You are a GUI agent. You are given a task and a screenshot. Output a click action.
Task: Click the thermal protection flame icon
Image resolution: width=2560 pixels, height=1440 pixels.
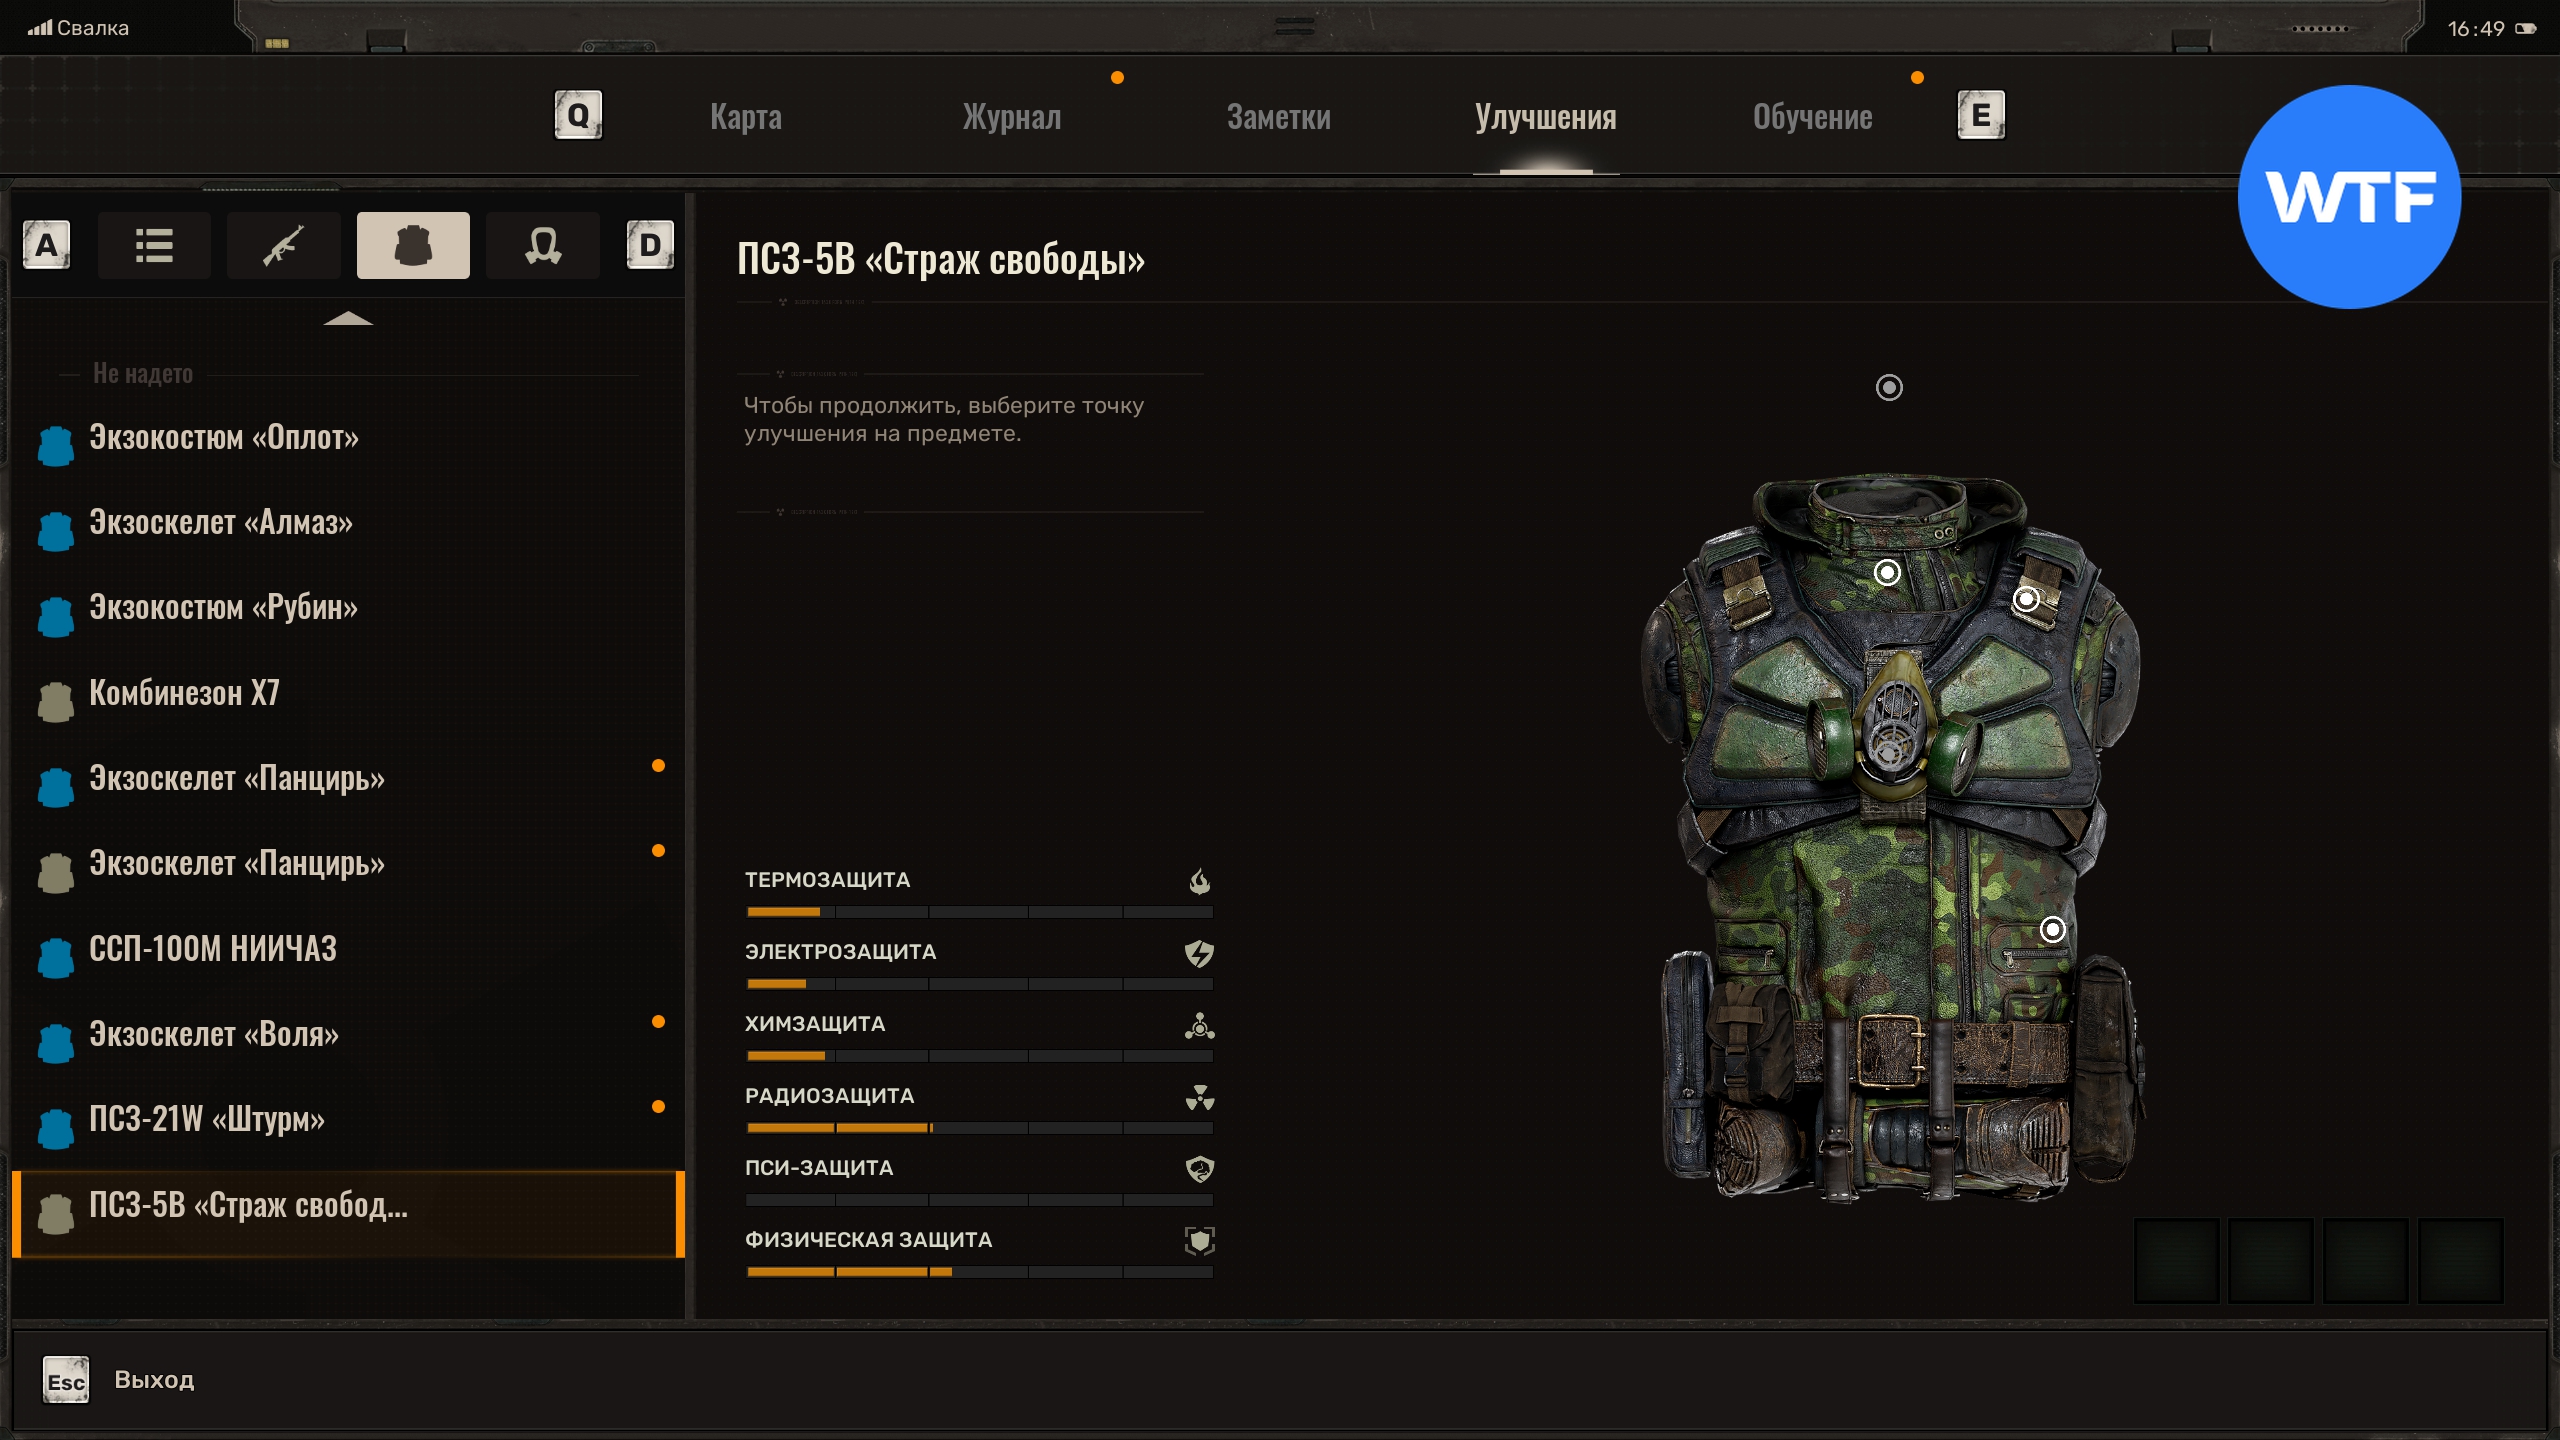click(x=1199, y=881)
